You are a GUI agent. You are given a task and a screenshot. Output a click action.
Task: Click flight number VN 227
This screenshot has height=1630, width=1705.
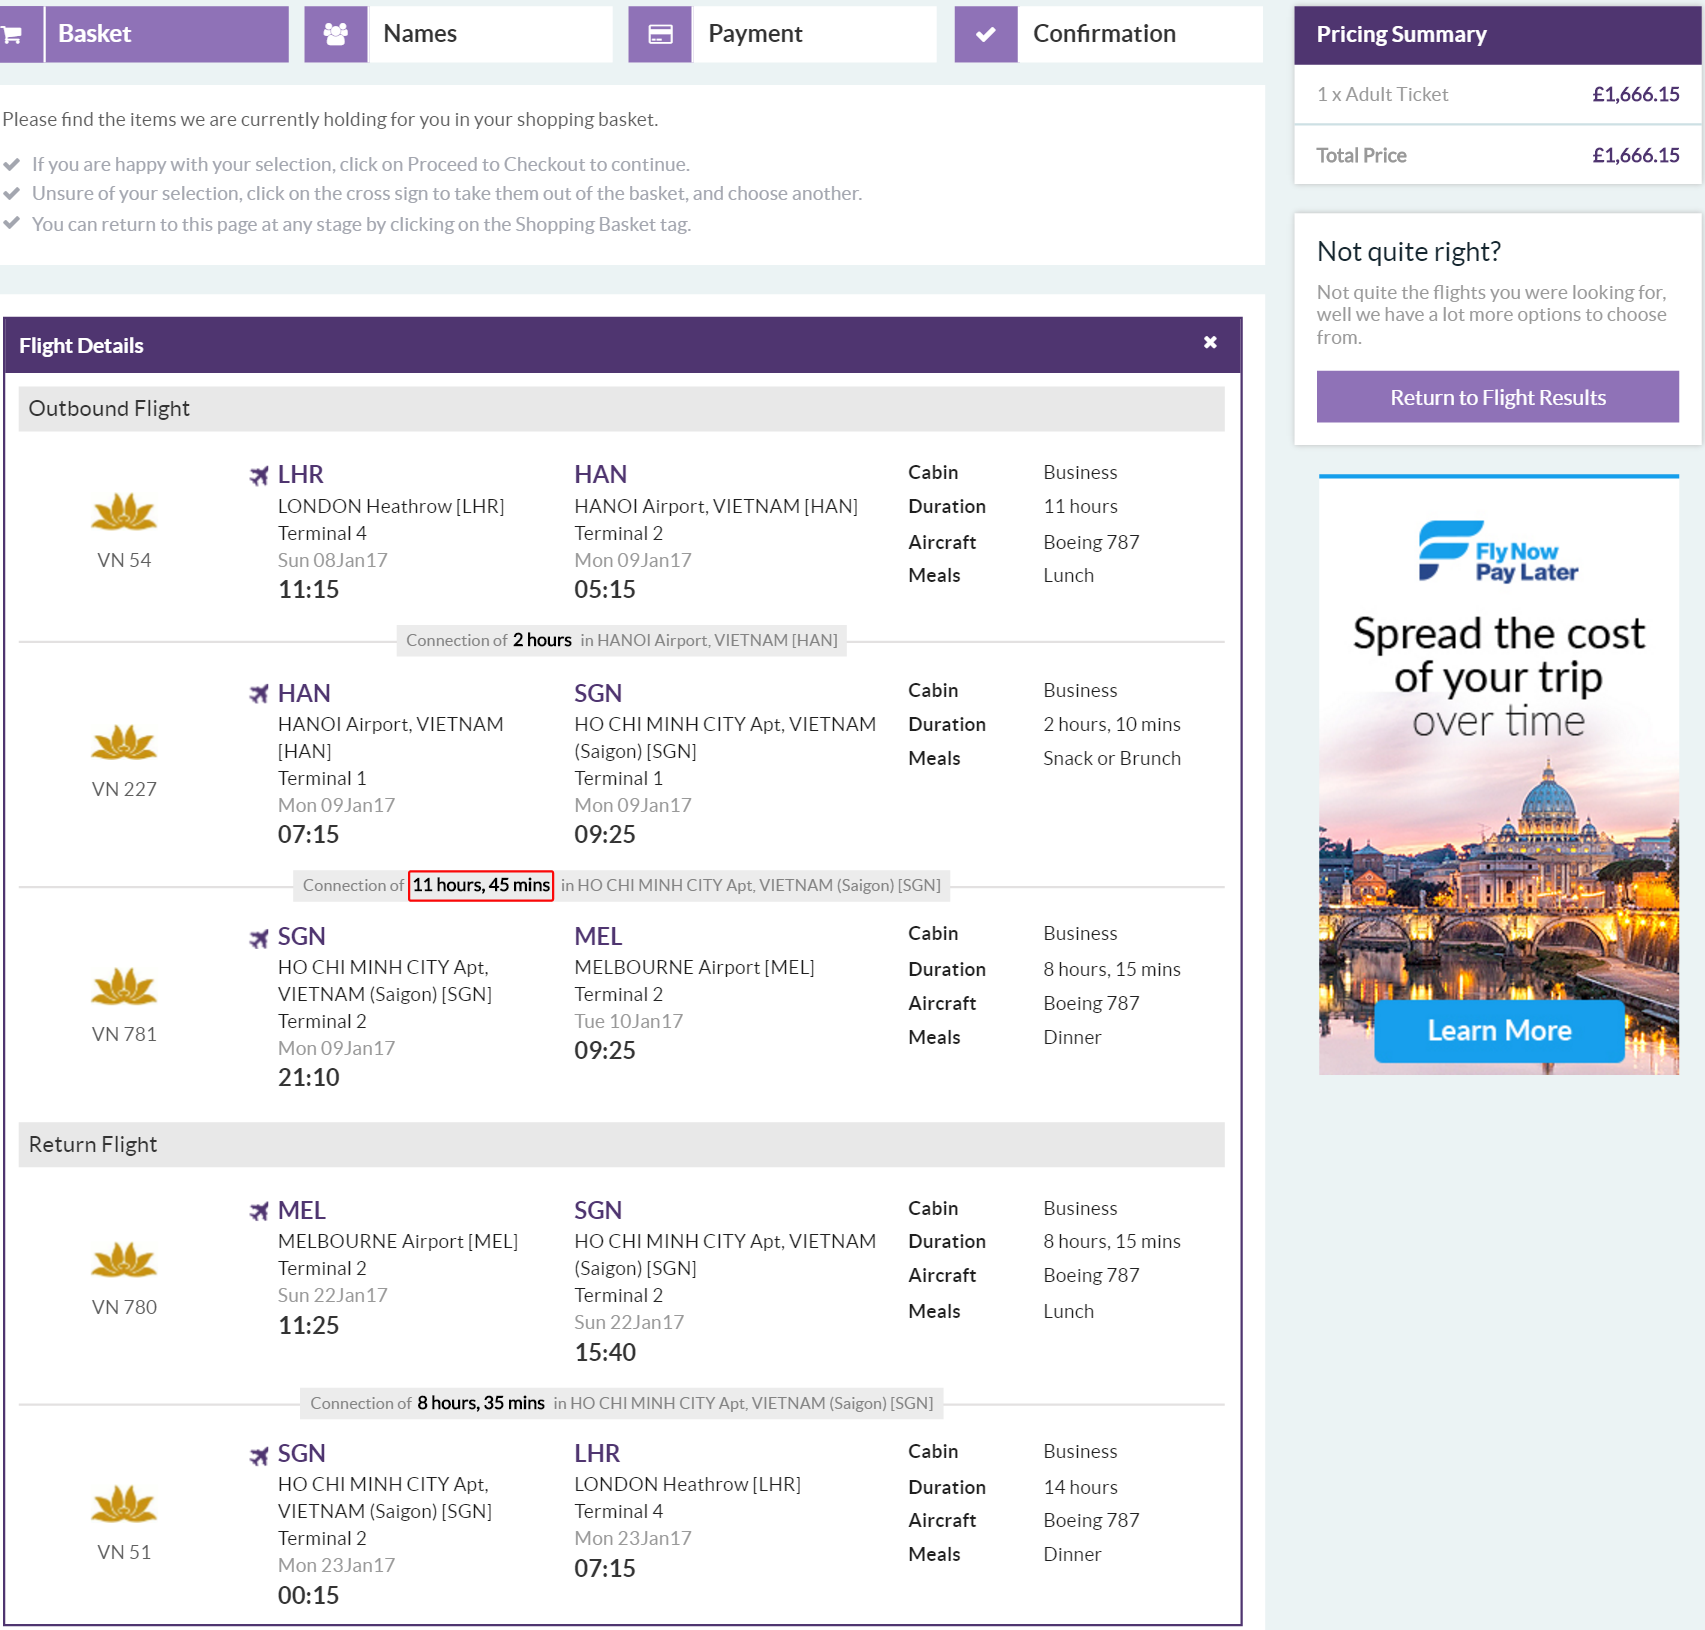(x=124, y=789)
